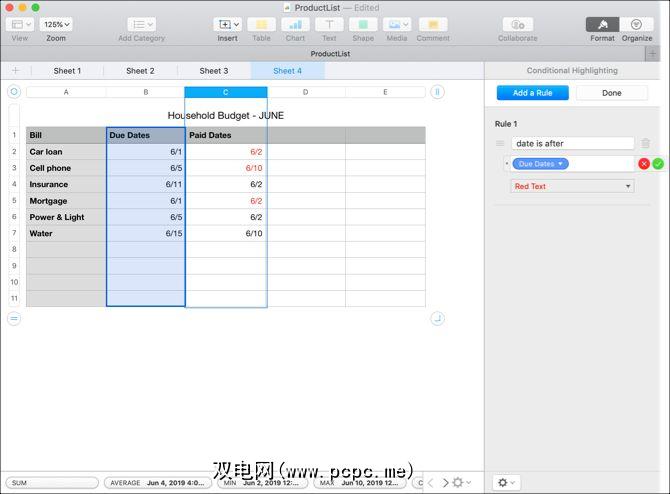670x494 pixels.
Task: Switch to the Sheet 3 tab
Action: pyautogui.click(x=214, y=71)
